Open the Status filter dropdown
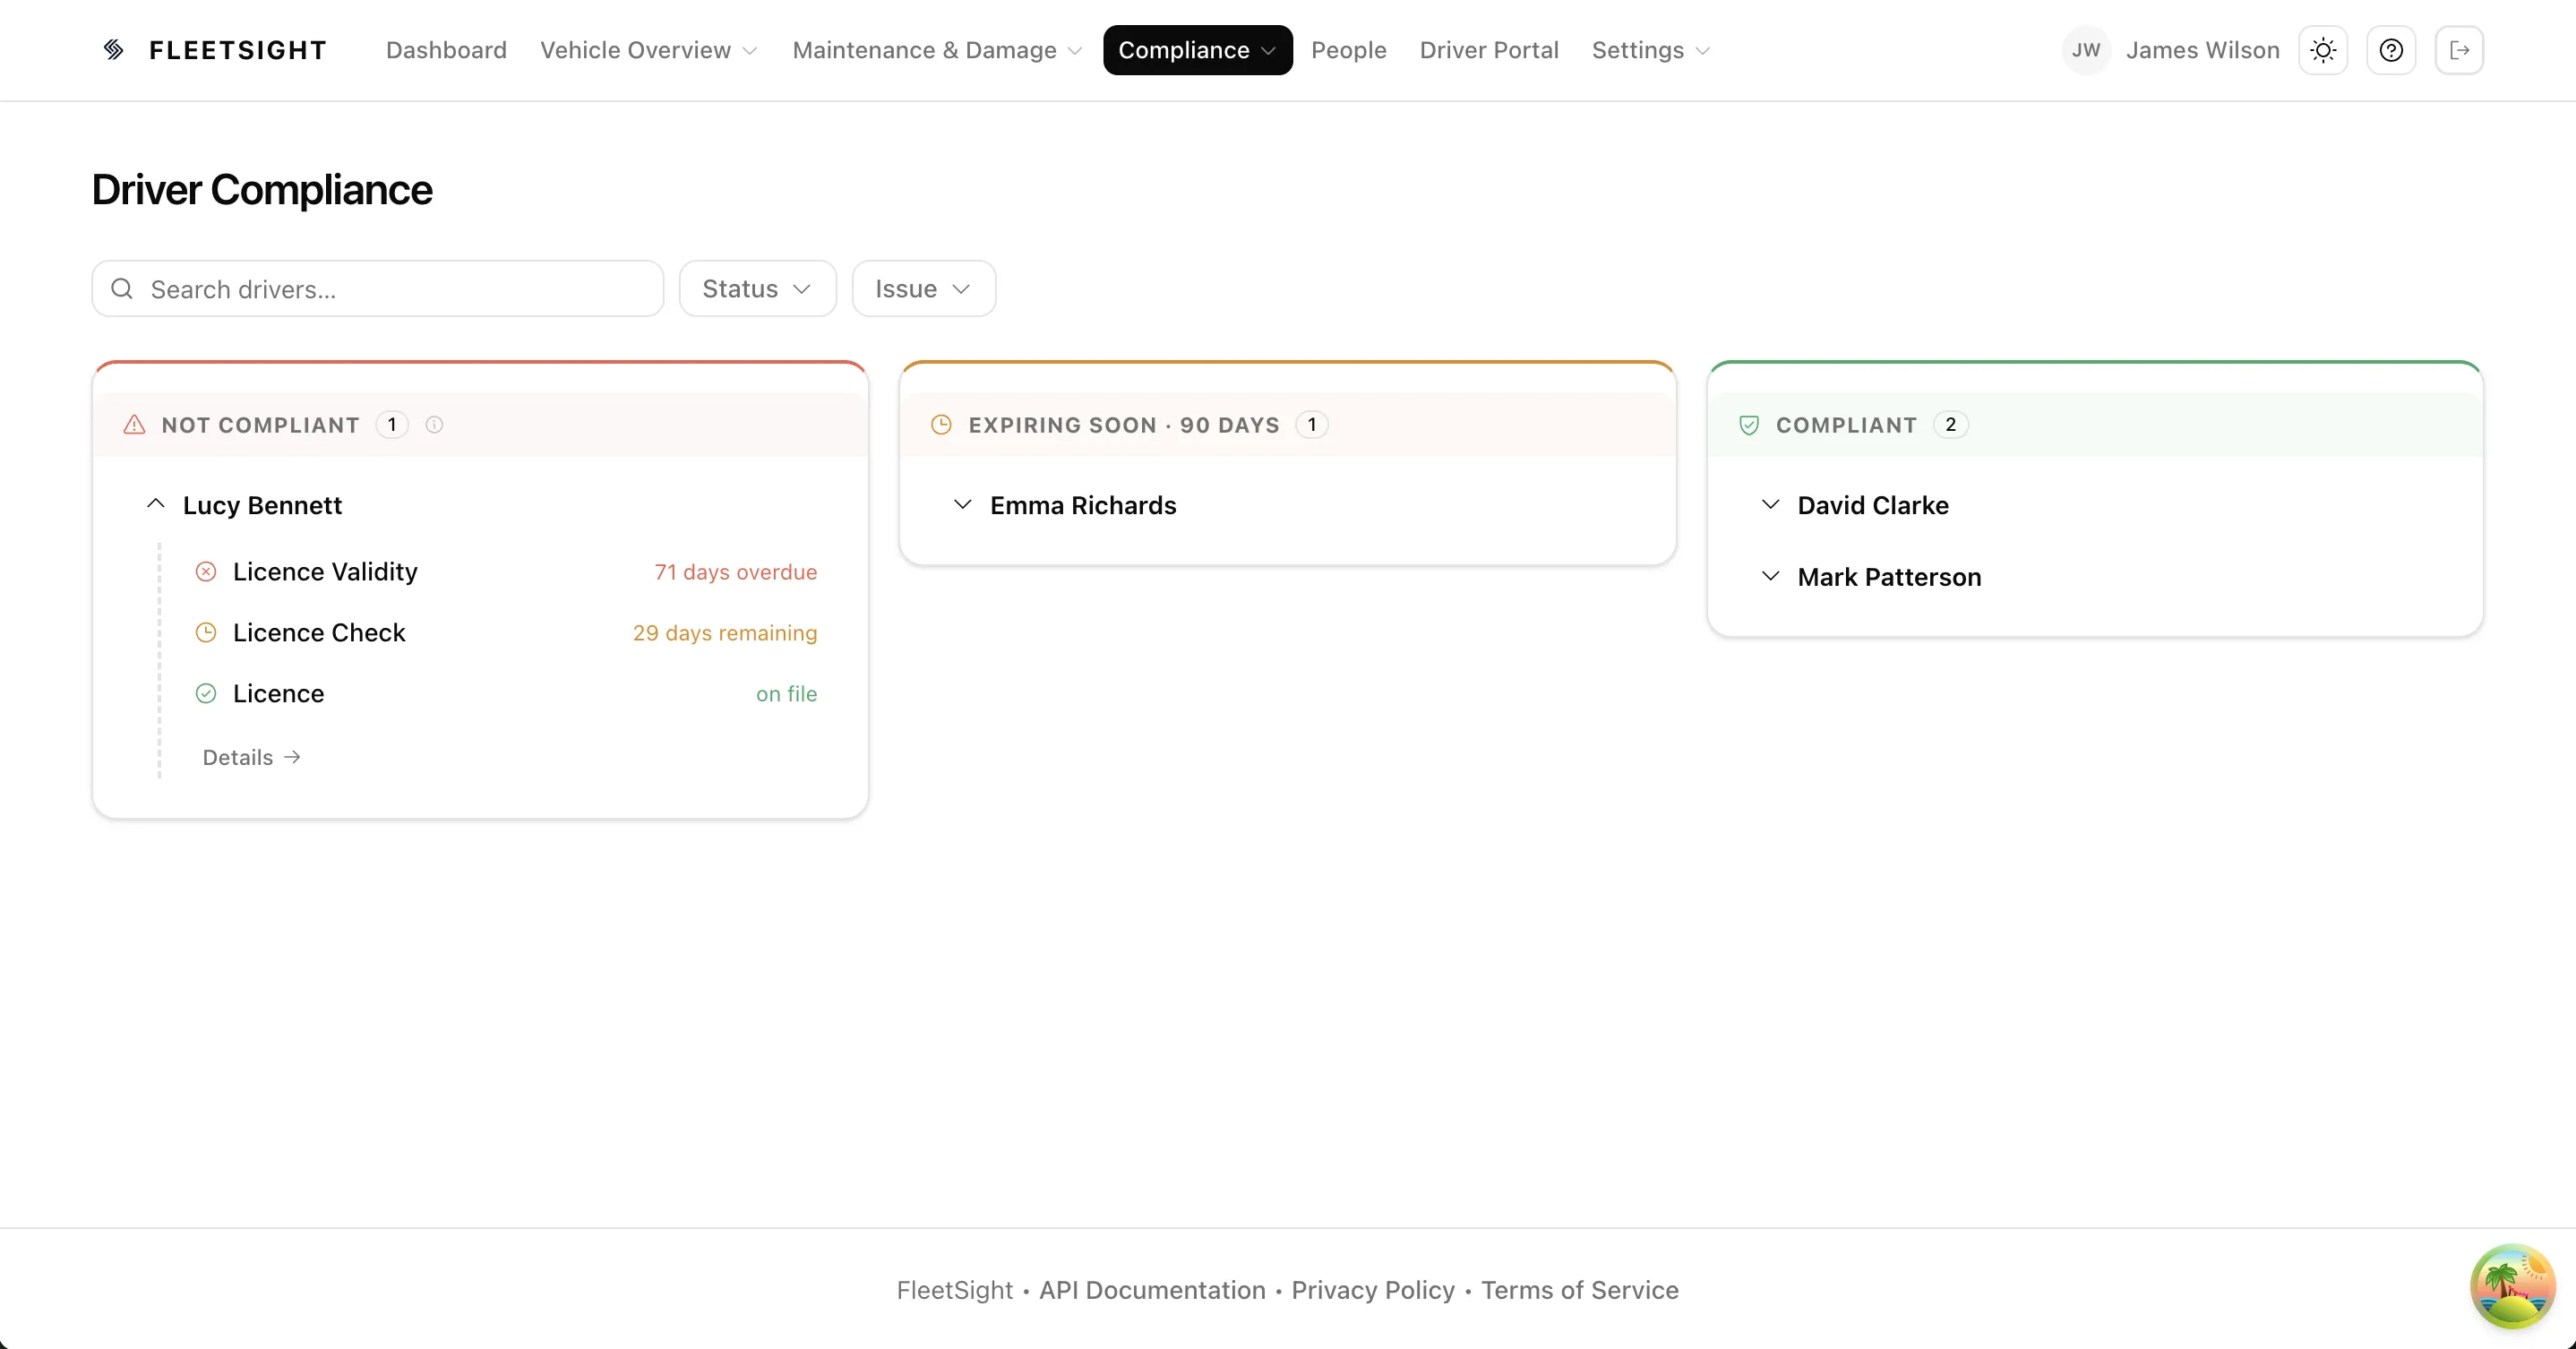 coord(757,289)
